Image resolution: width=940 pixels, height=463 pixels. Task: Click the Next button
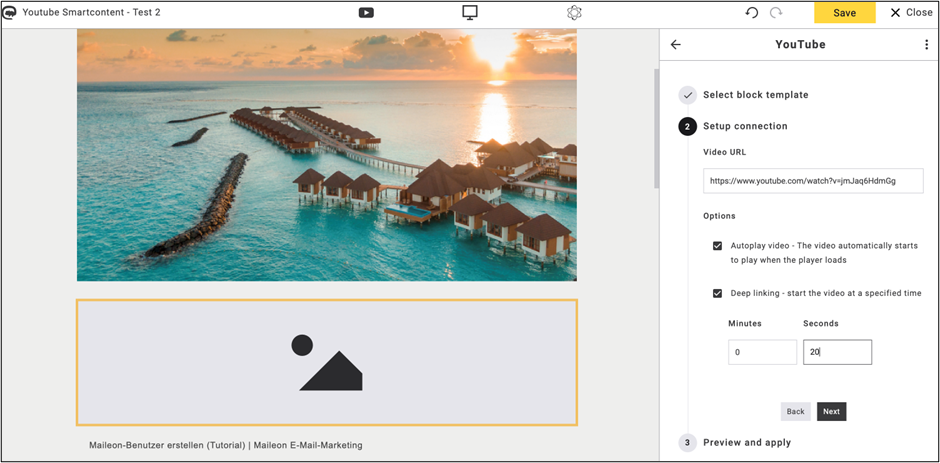[831, 411]
